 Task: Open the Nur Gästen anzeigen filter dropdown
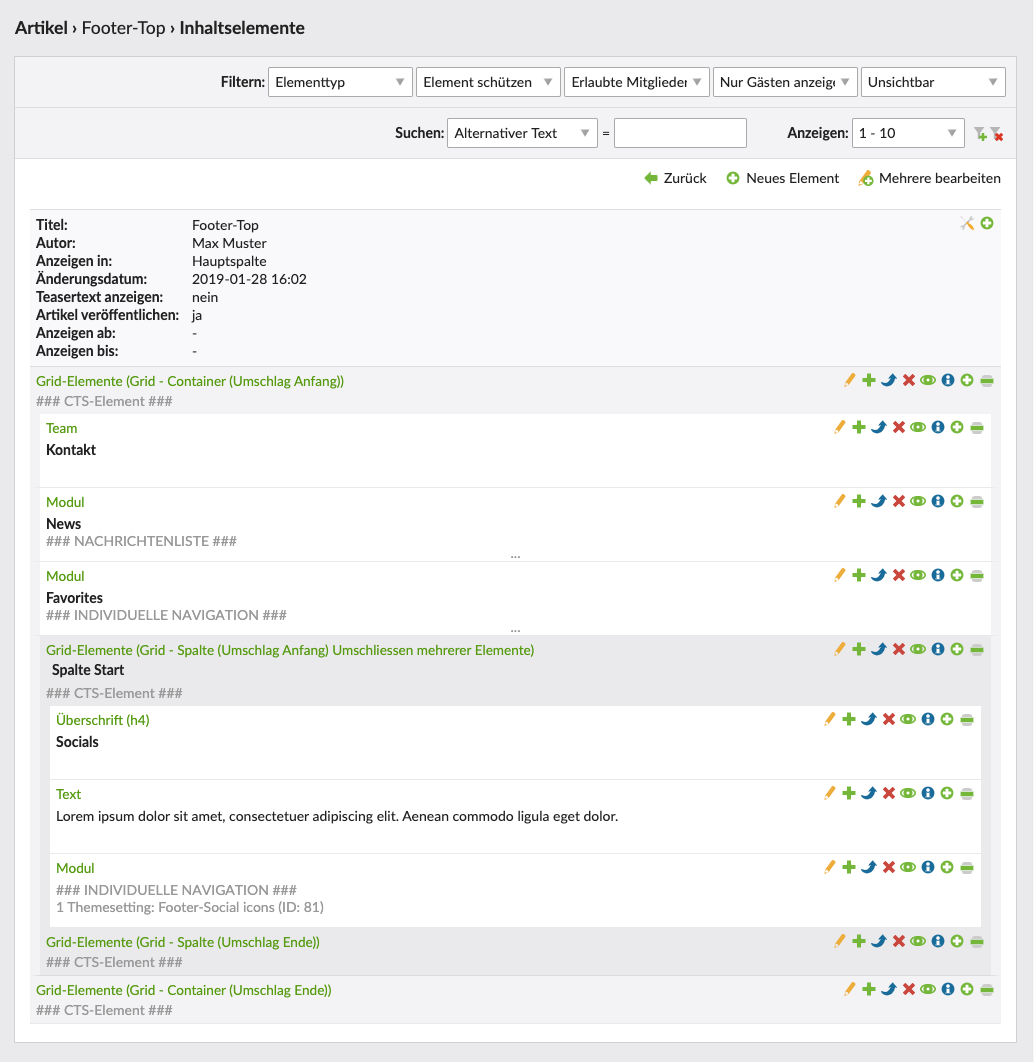pyautogui.click(x=785, y=82)
